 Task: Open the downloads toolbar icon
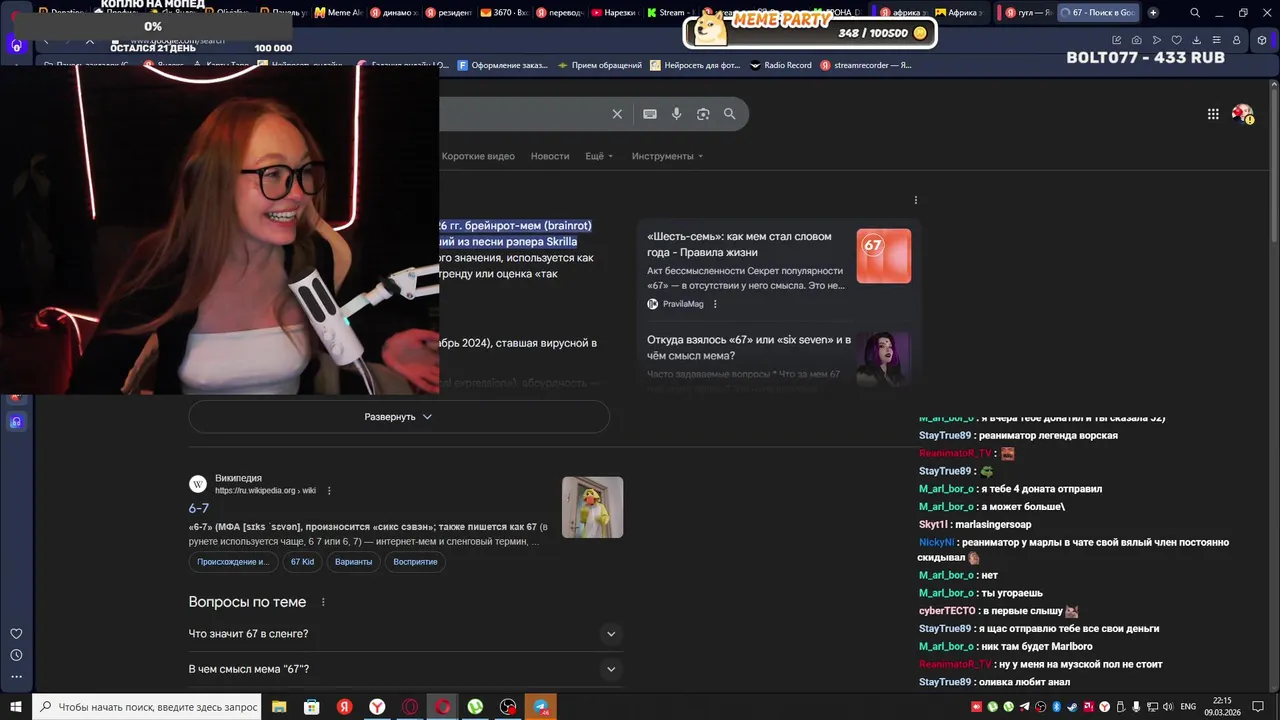pos(1197,40)
